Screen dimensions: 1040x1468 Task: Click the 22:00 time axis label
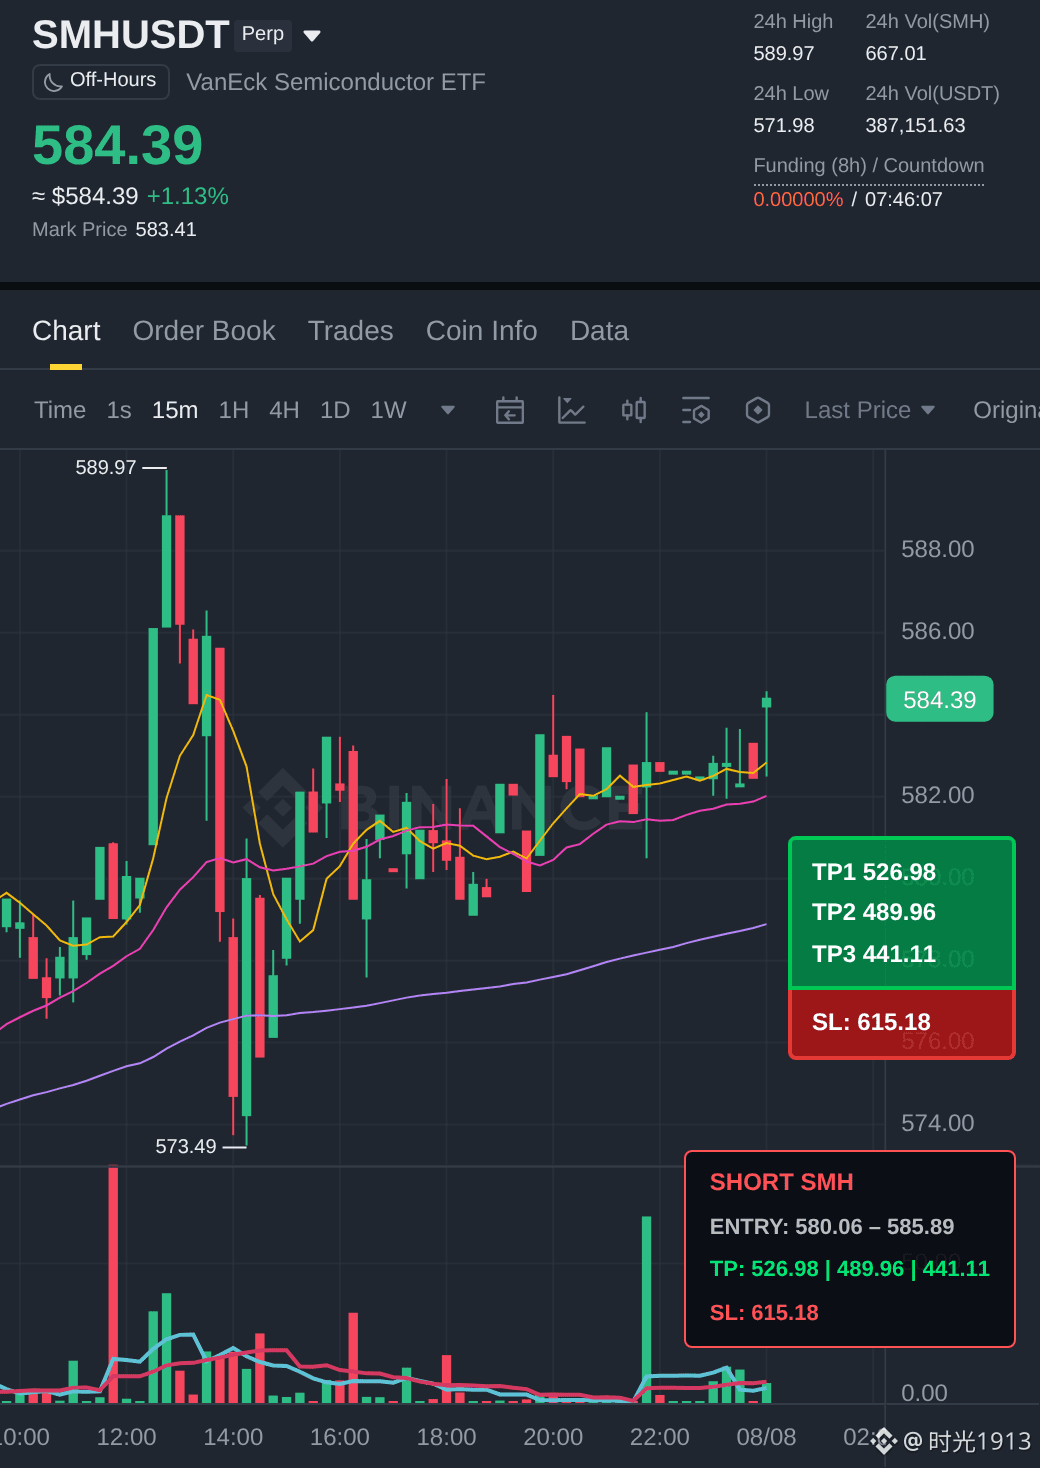pos(660,1437)
